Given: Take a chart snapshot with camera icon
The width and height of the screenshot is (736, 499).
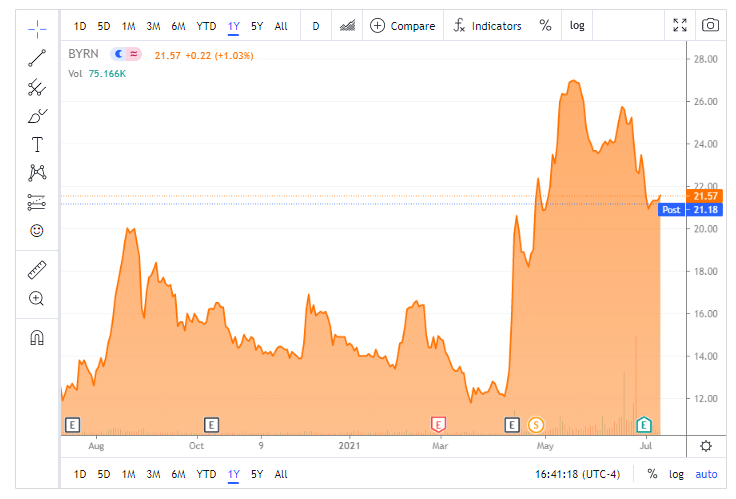Looking at the screenshot, I should (x=710, y=26).
